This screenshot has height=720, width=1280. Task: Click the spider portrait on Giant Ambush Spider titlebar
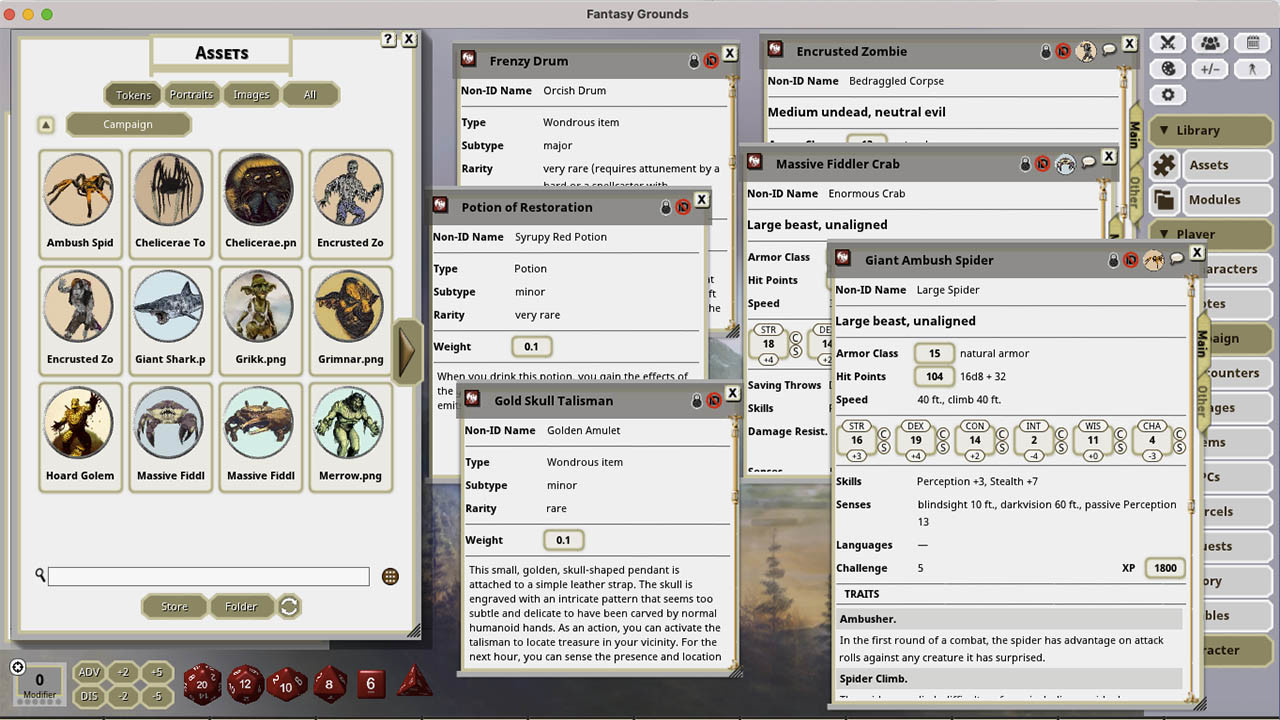coord(1153,258)
